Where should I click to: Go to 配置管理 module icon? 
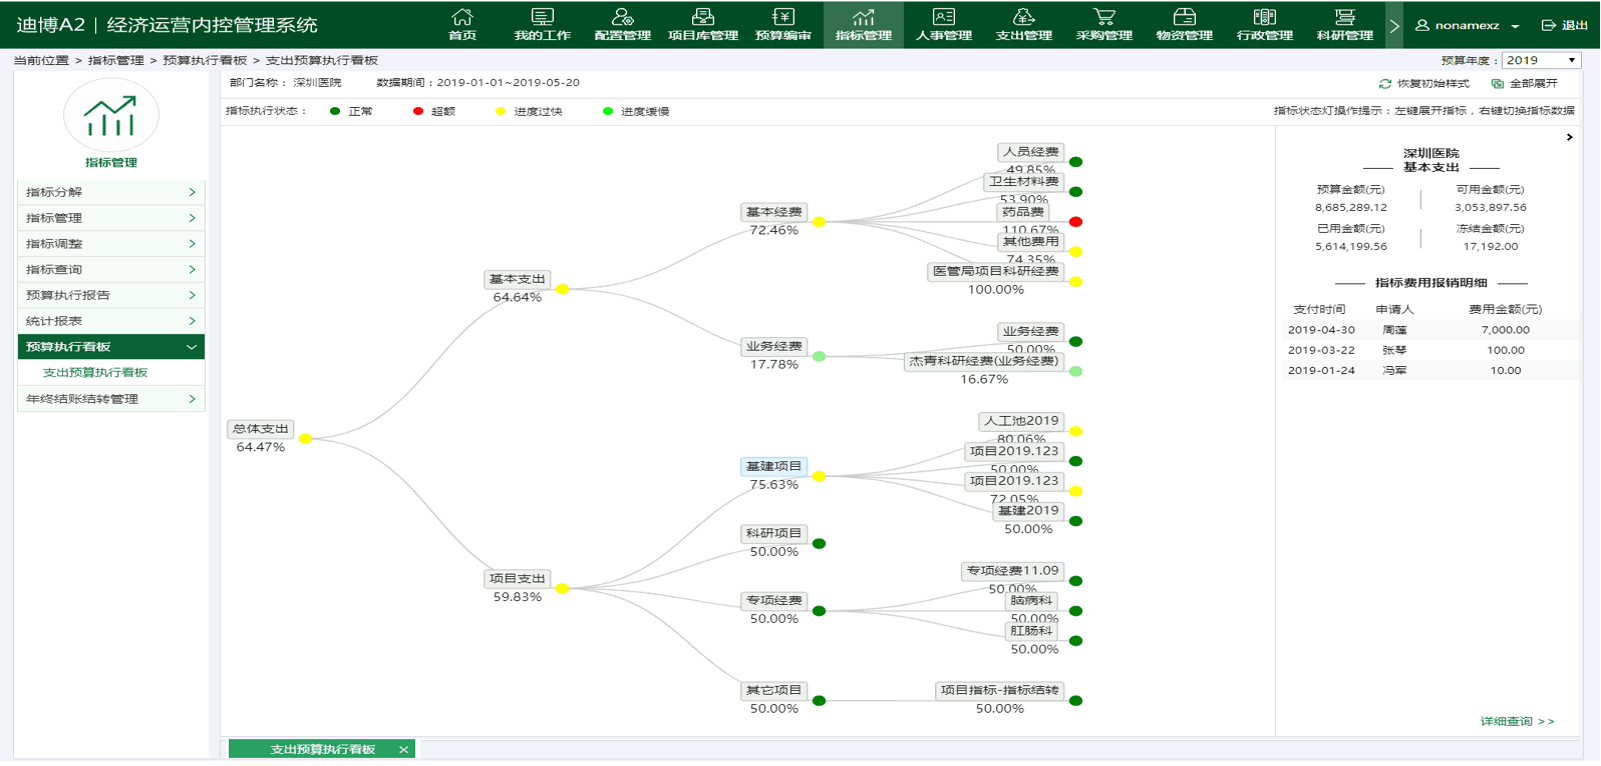[x=622, y=18]
